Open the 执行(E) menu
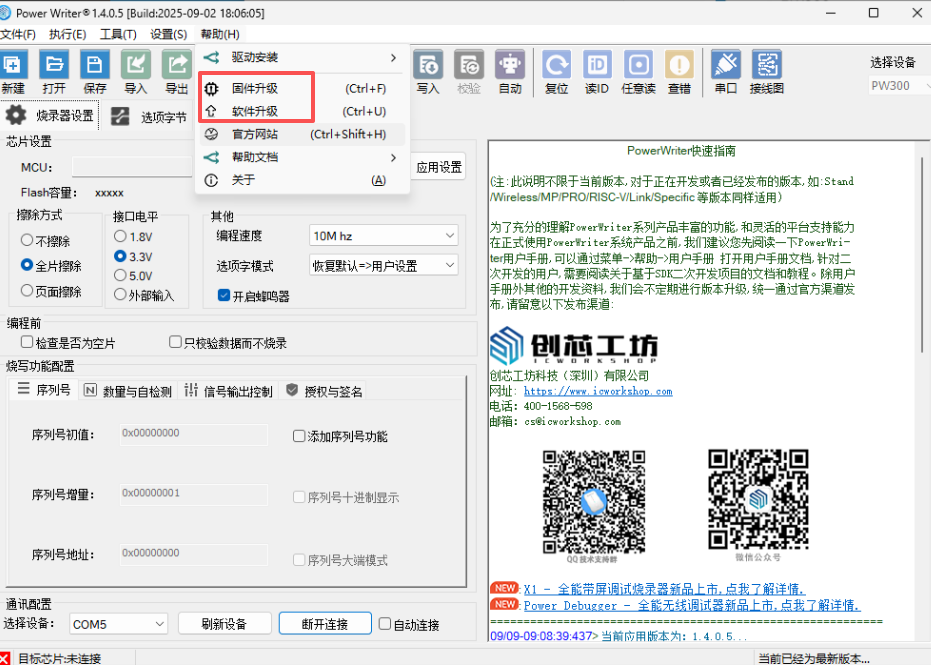931x665 pixels. point(67,34)
